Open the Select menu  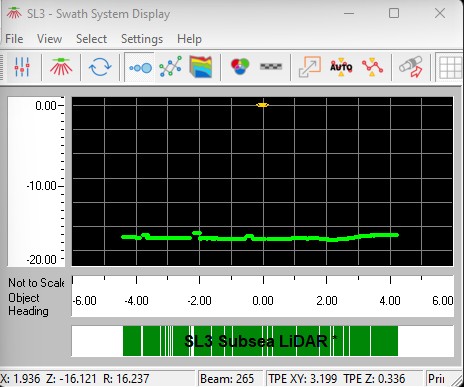coord(91,39)
